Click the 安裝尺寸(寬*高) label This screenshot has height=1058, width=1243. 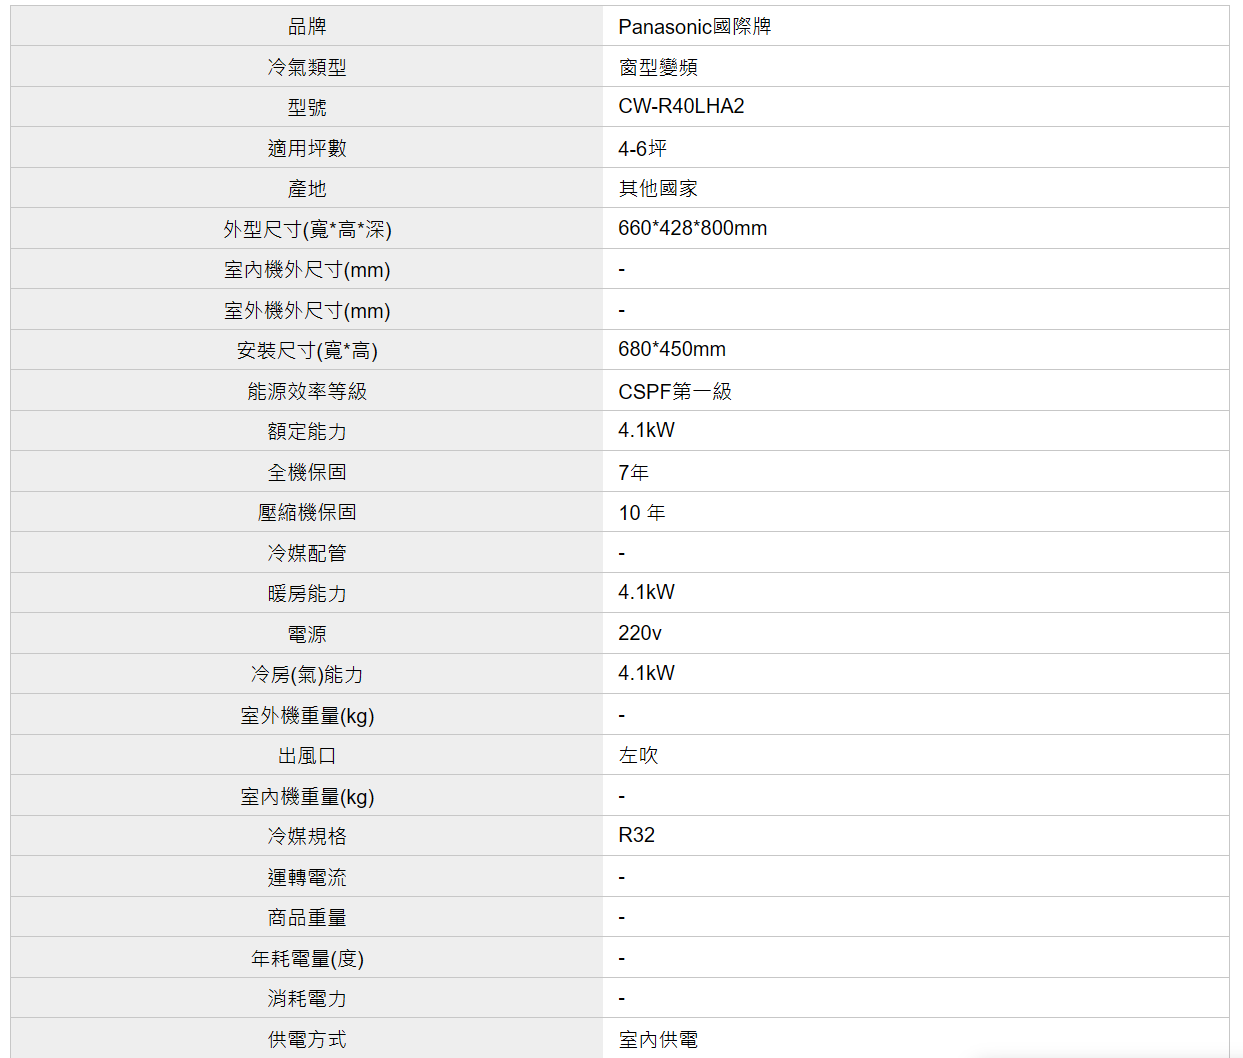(307, 351)
